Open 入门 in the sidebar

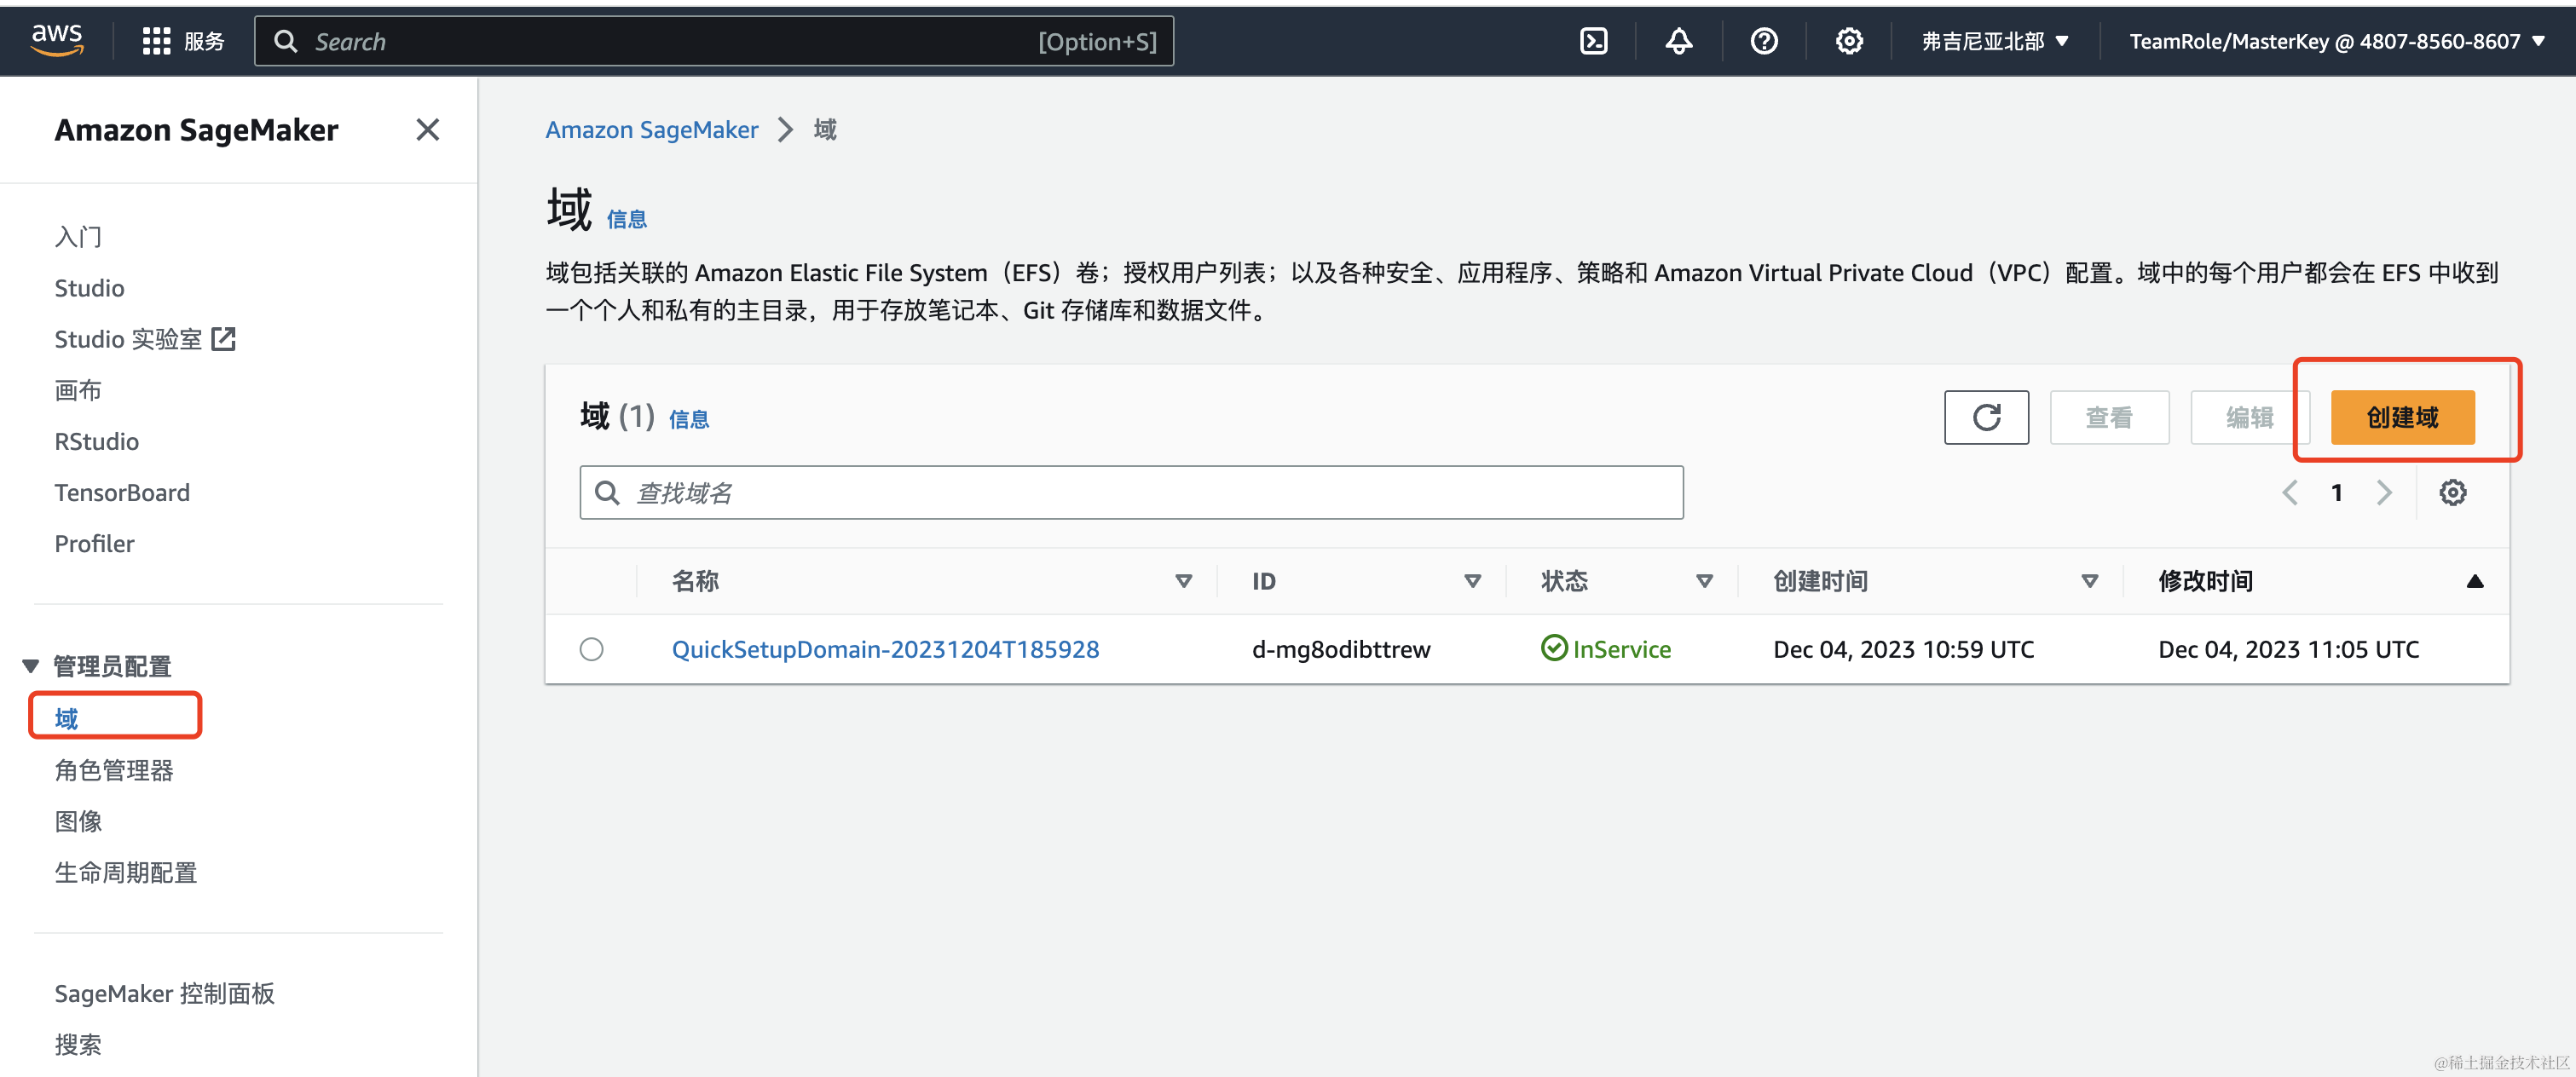78,237
